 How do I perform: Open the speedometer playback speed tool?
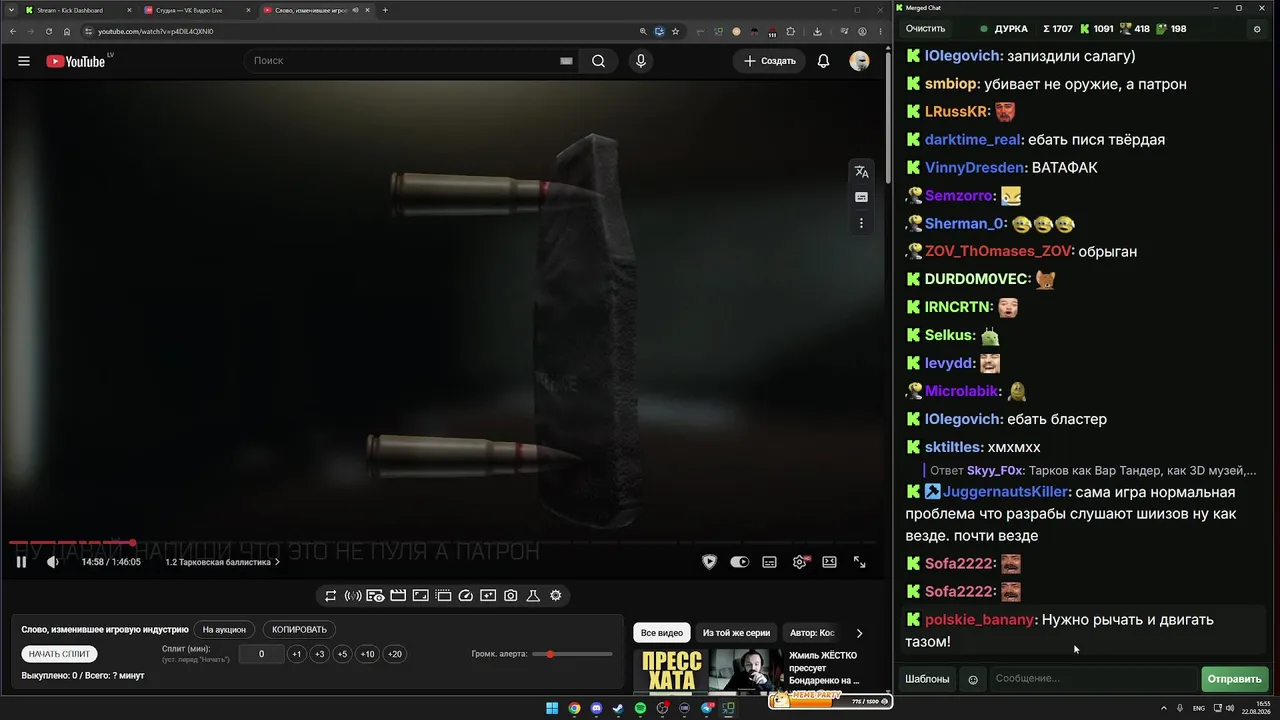(x=466, y=596)
